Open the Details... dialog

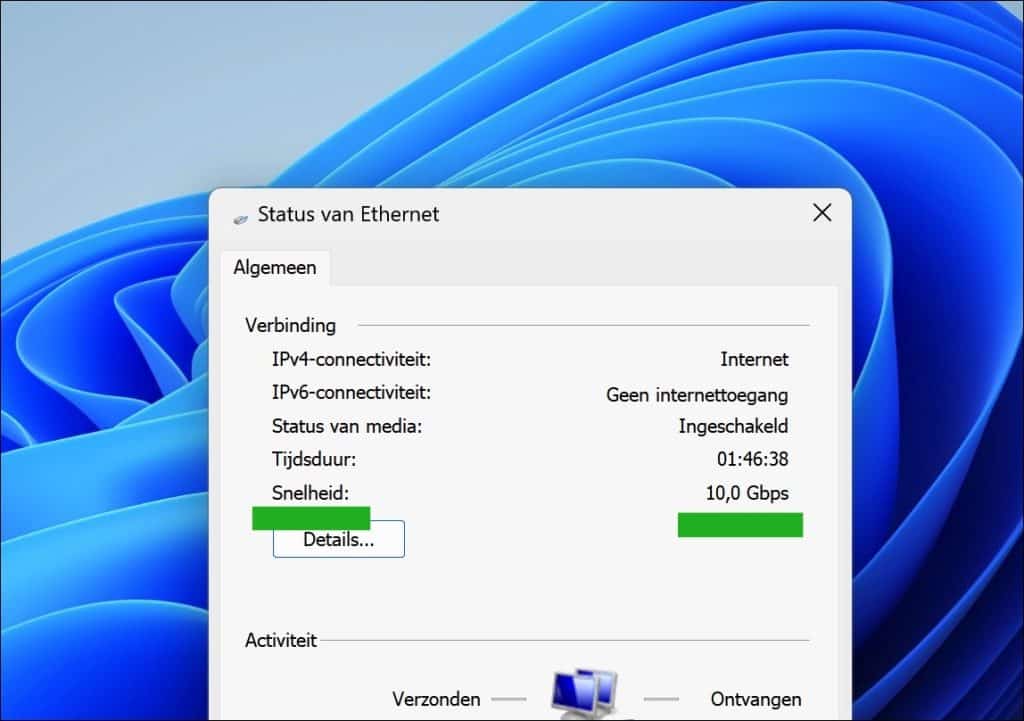tap(337, 539)
